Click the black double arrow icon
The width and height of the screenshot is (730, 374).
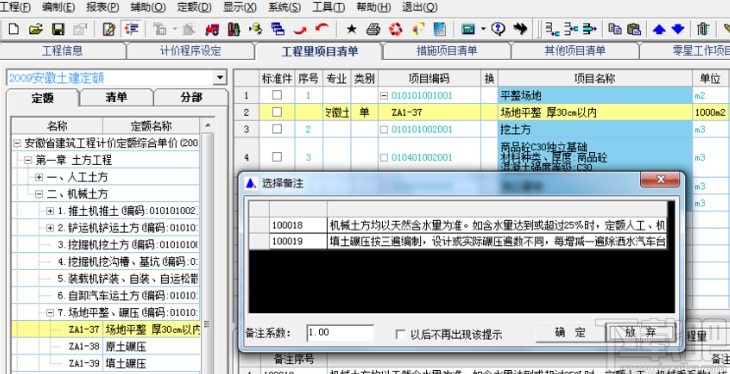[x=520, y=29]
